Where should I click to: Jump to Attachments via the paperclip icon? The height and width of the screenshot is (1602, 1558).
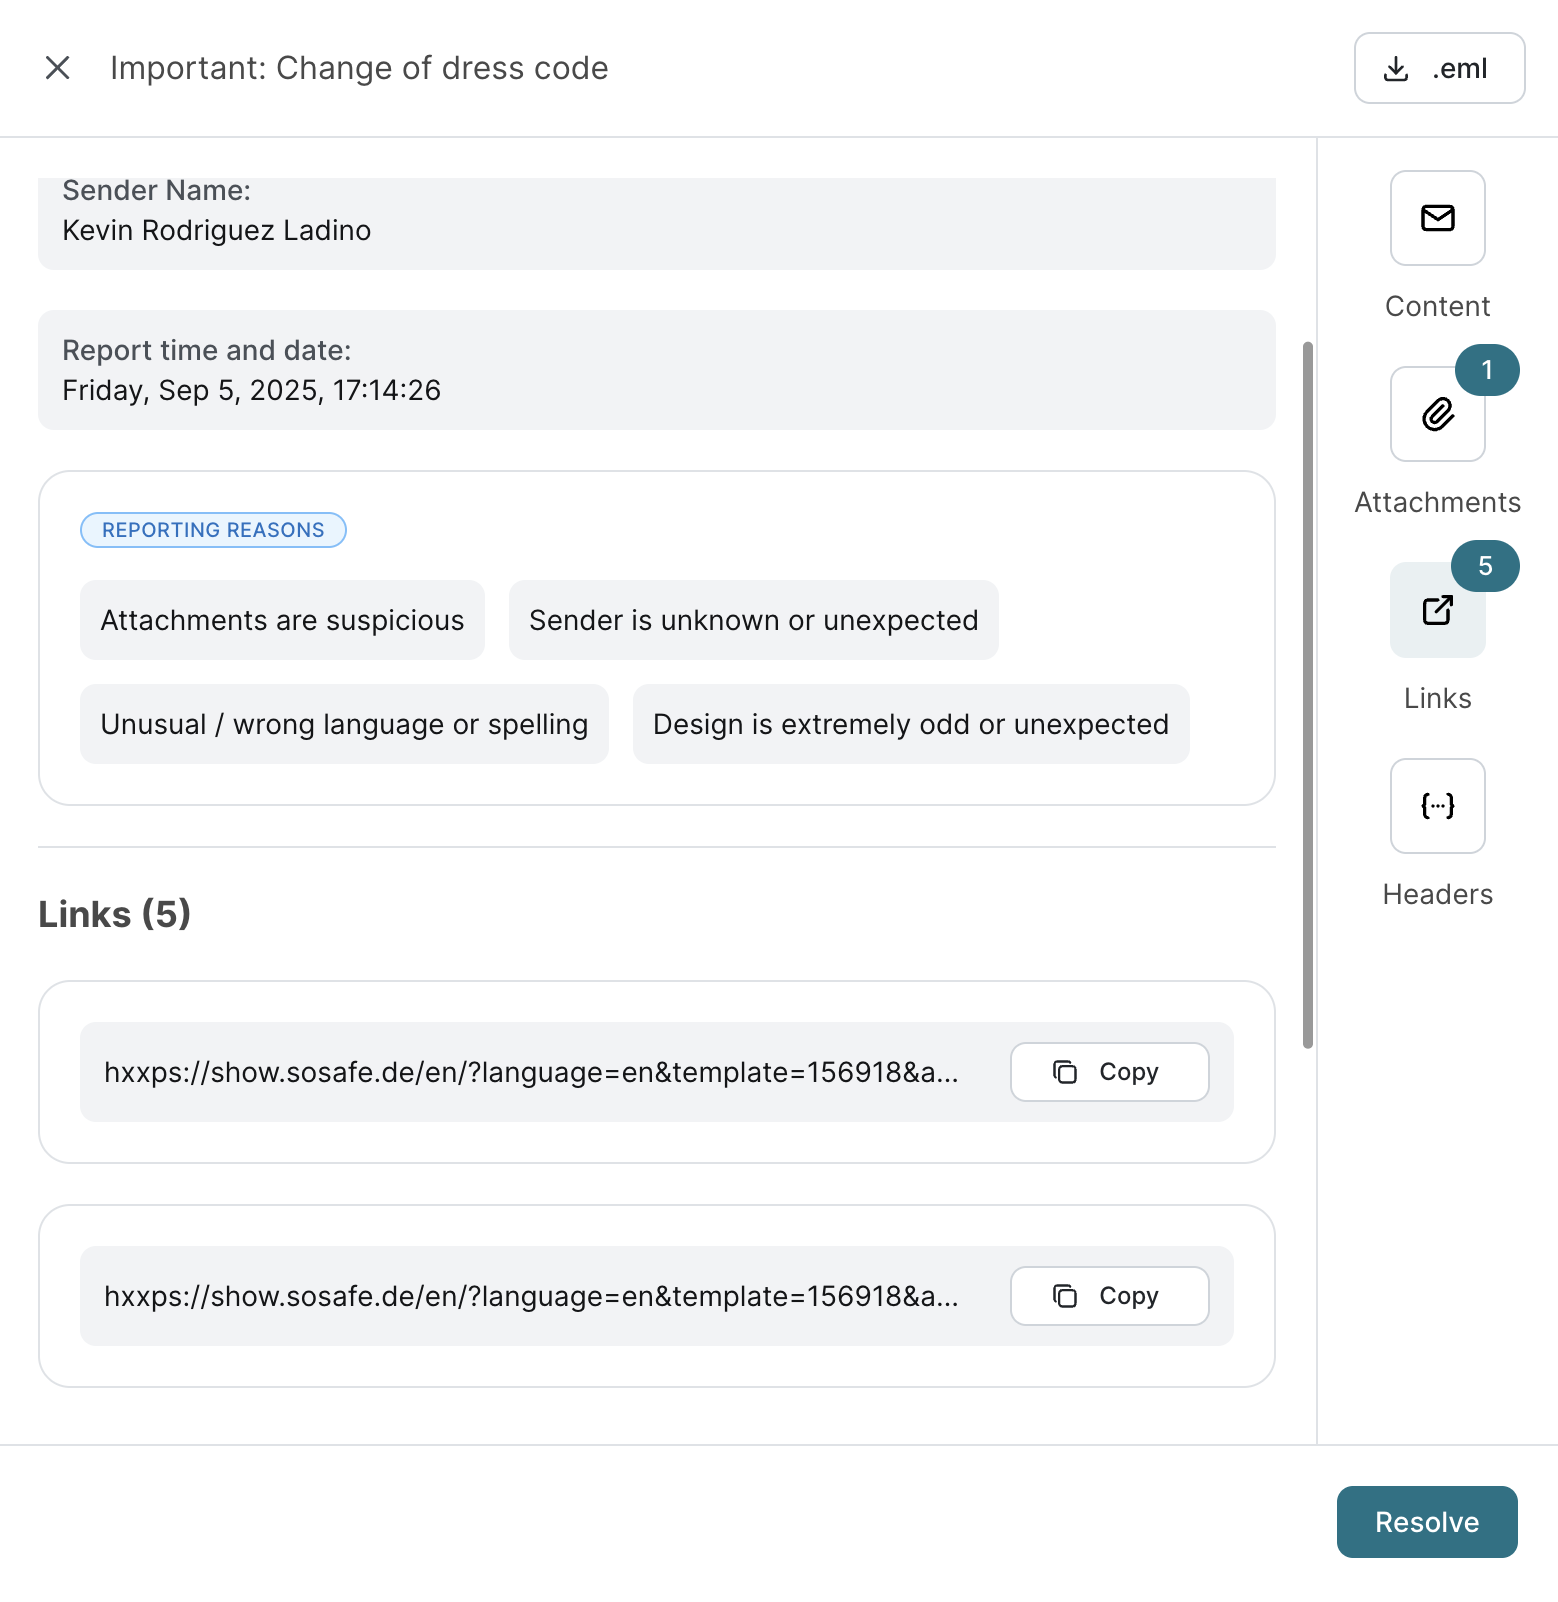1437,414
